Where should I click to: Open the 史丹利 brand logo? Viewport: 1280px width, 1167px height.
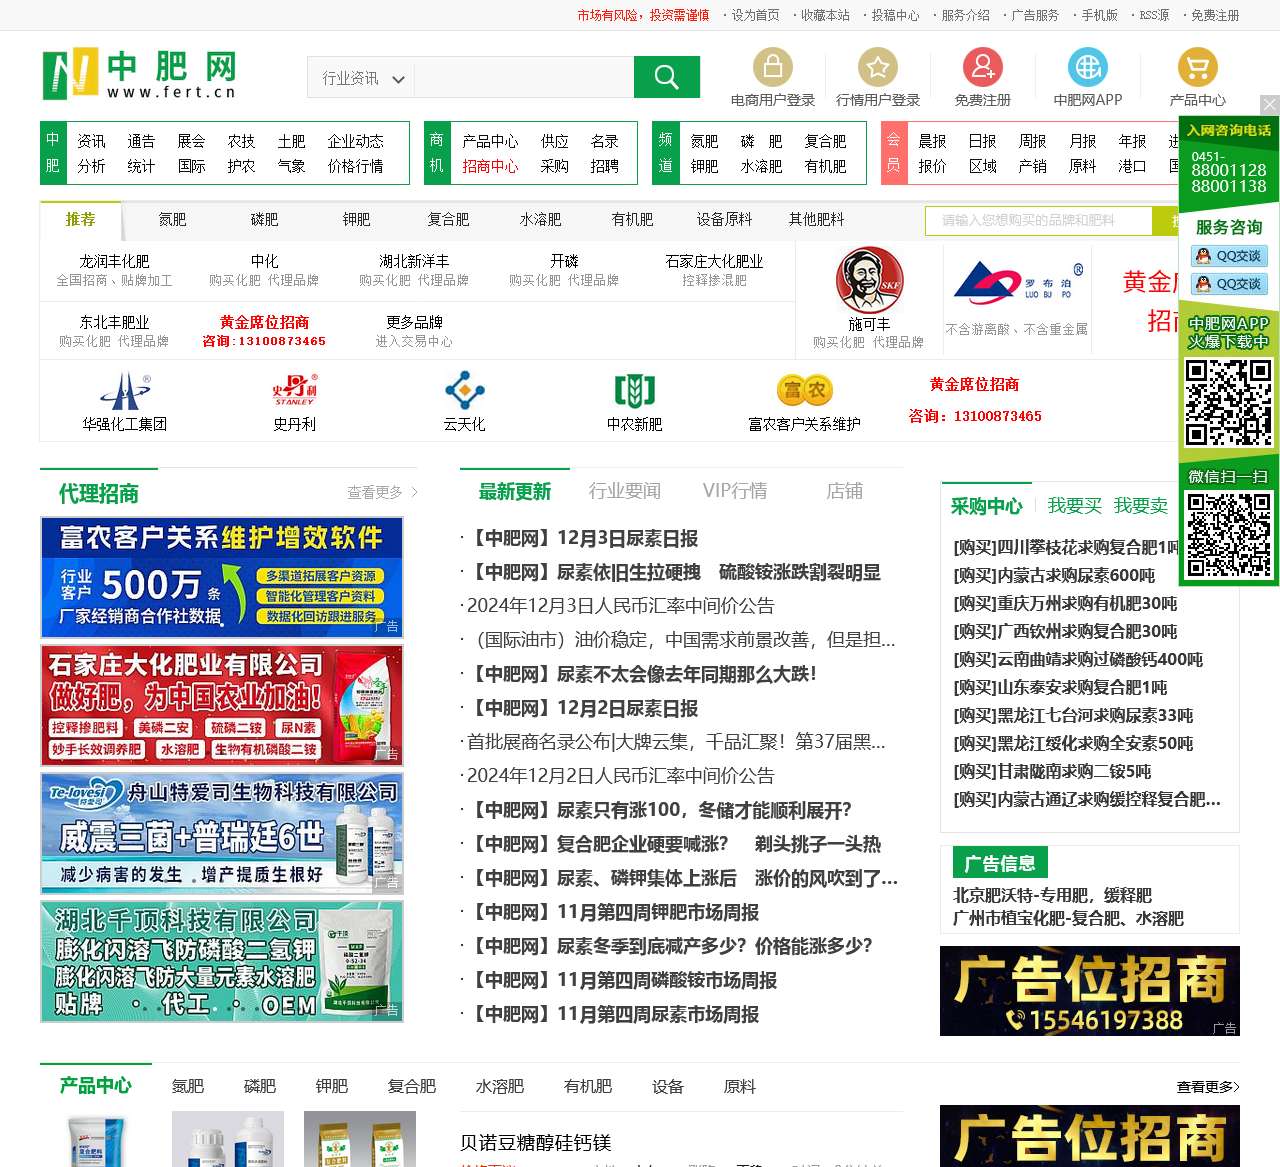click(x=295, y=390)
